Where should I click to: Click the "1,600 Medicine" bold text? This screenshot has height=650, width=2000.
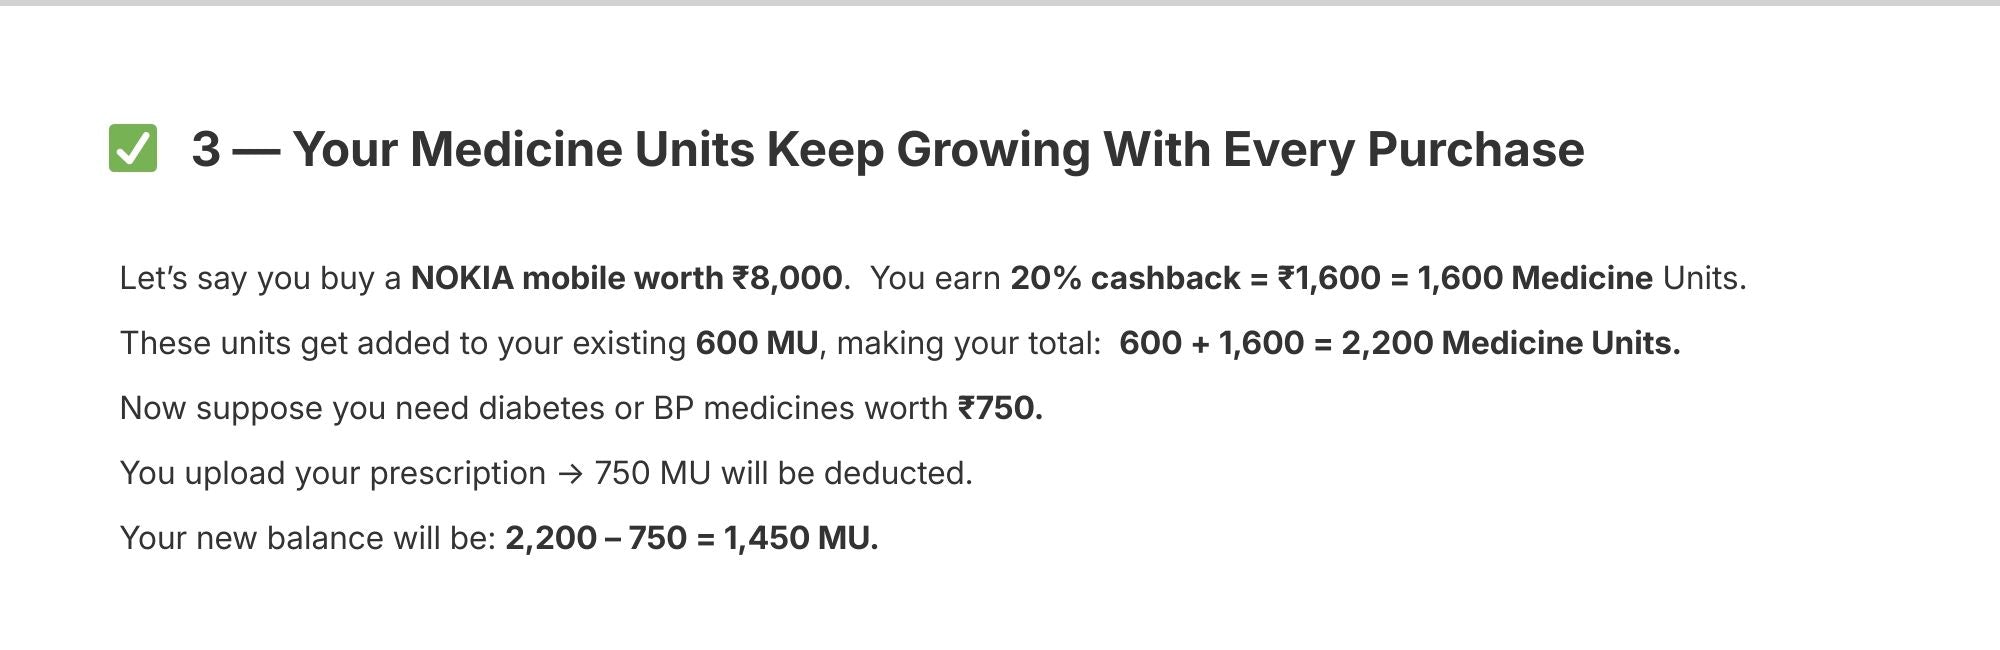click(1534, 278)
